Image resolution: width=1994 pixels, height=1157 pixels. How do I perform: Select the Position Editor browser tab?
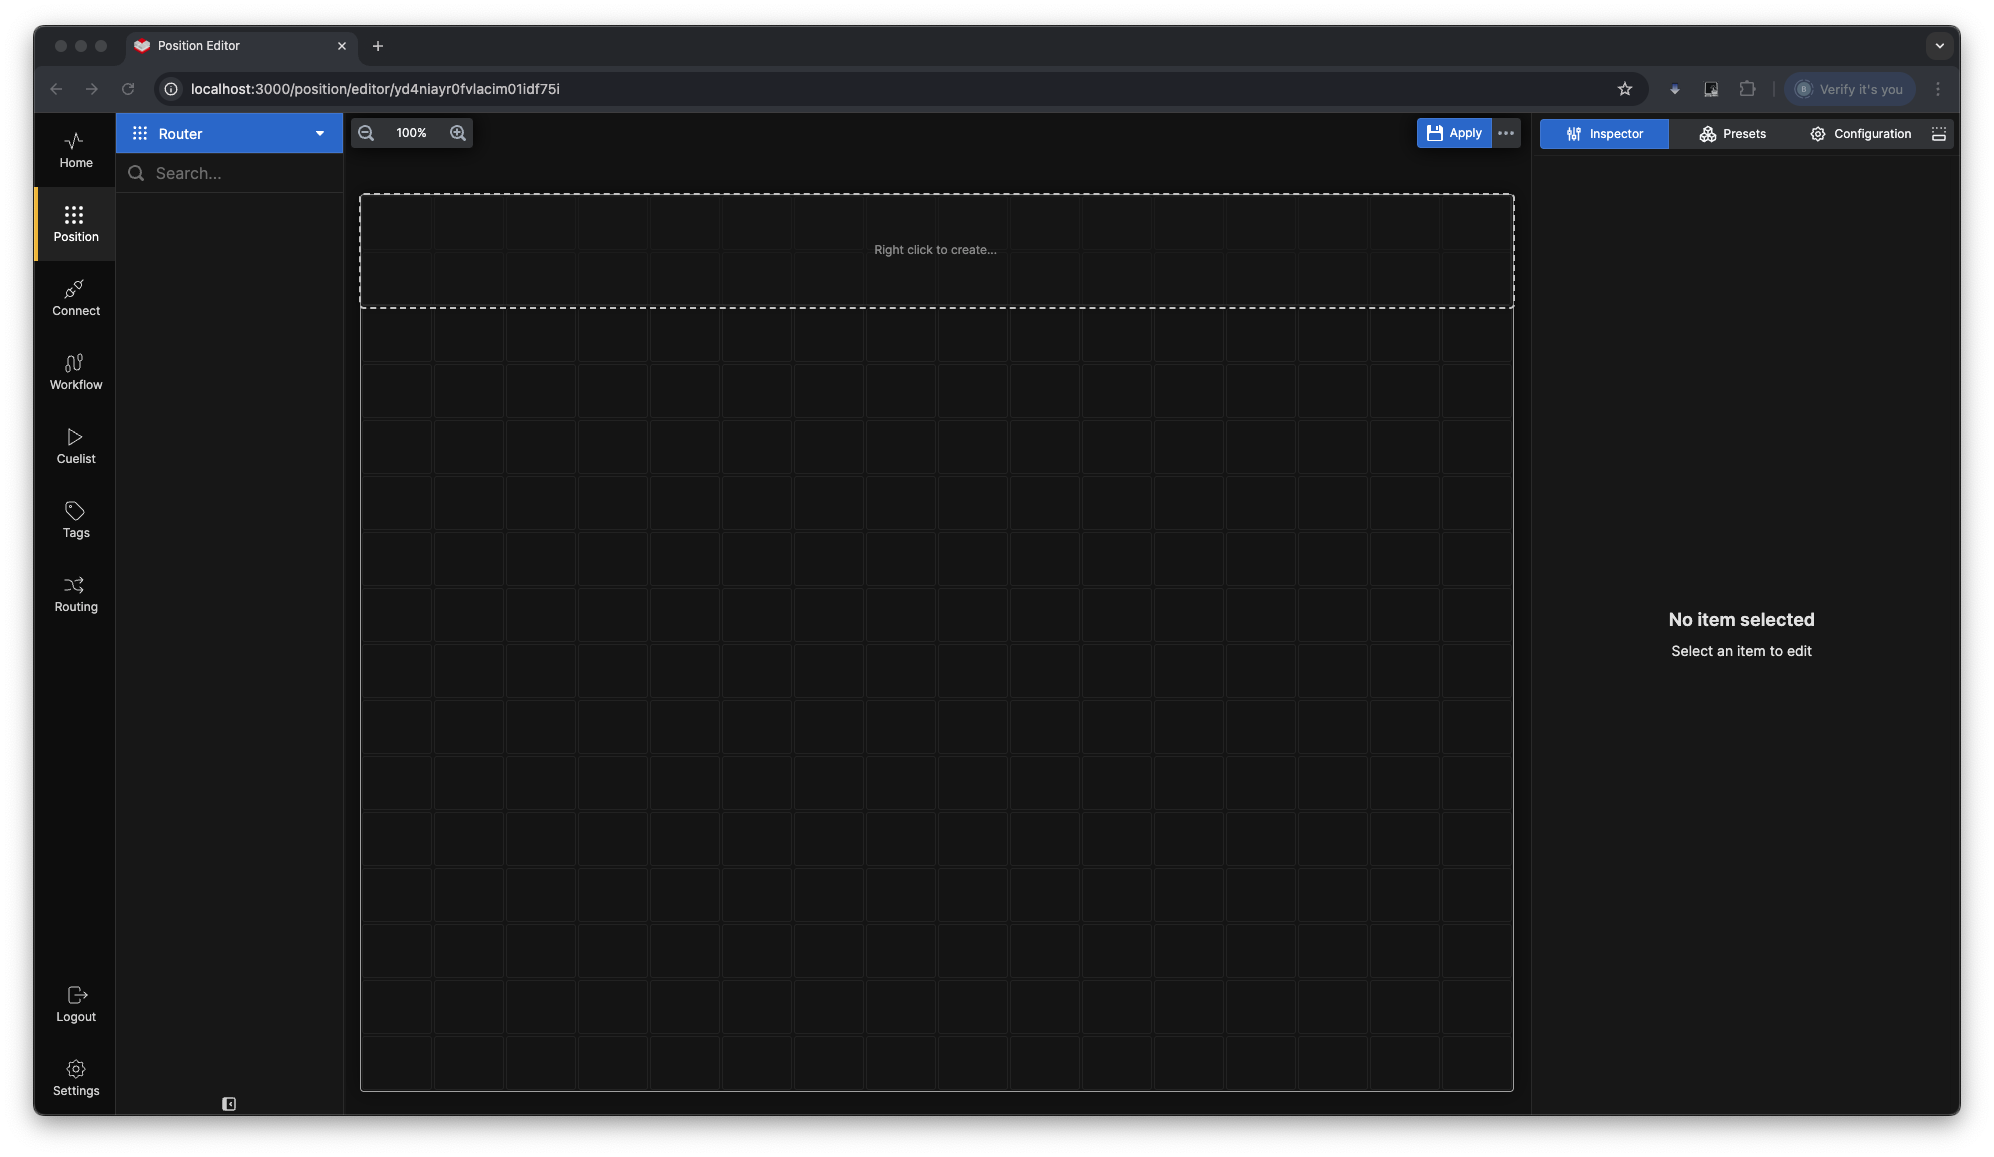coord(243,46)
